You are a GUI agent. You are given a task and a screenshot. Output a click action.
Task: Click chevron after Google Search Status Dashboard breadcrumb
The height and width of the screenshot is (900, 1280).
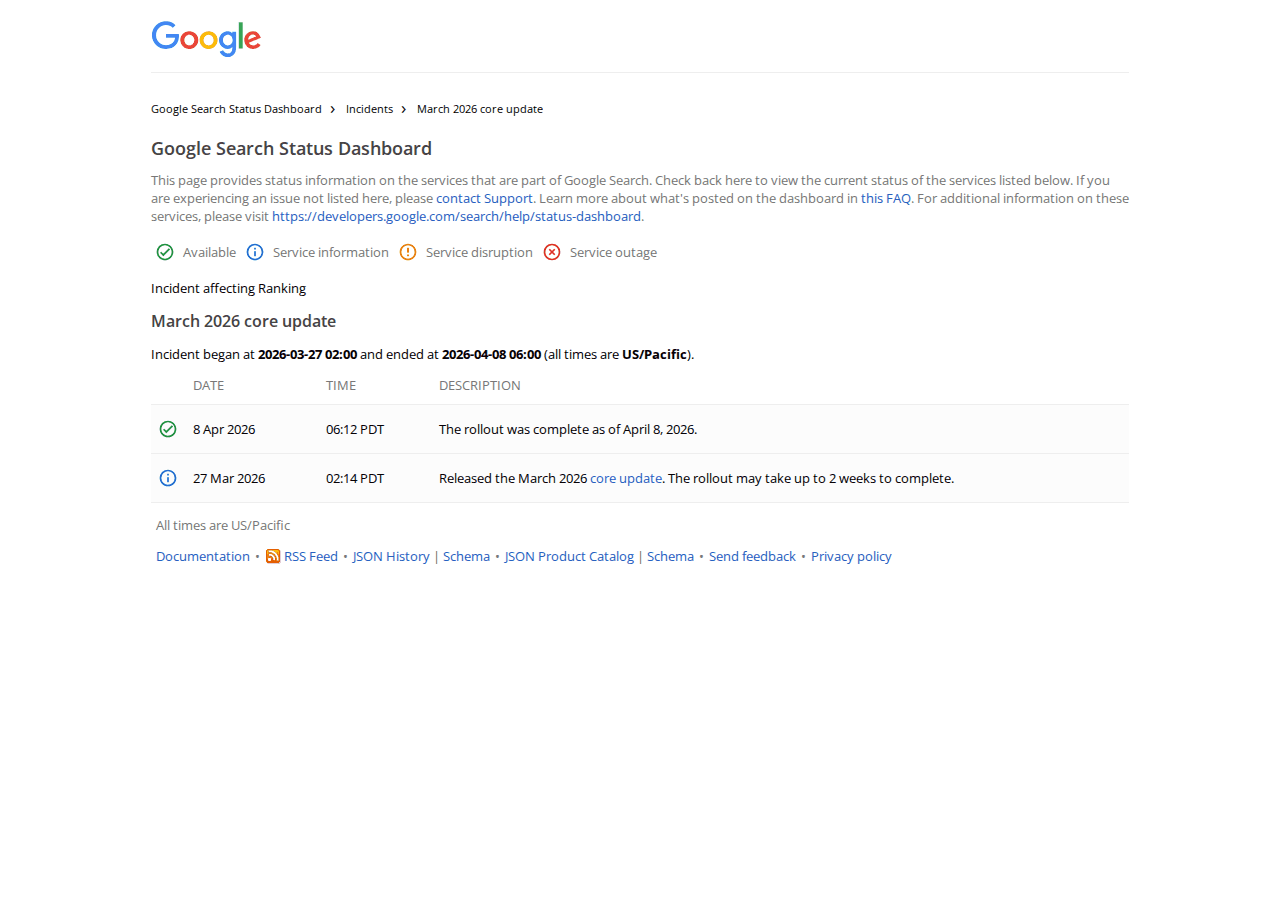coord(333,109)
